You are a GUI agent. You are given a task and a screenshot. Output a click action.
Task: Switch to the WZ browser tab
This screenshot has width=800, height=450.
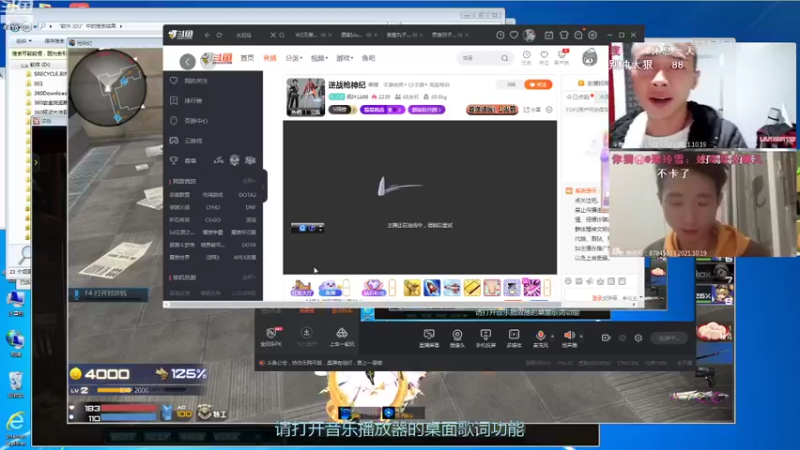308,35
